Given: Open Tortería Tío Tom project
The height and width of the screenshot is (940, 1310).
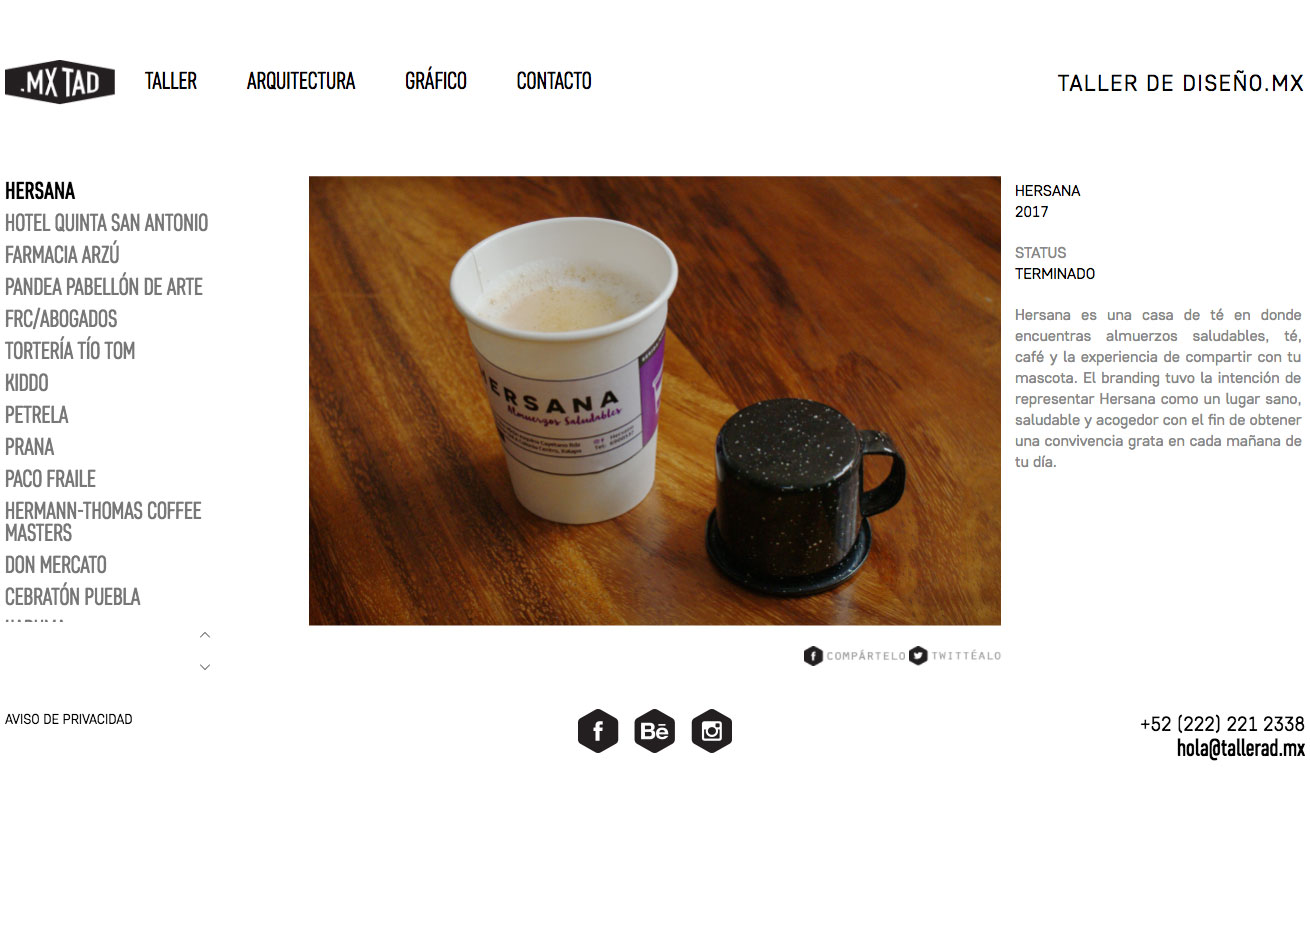Looking at the screenshot, I should coord(70,351).
